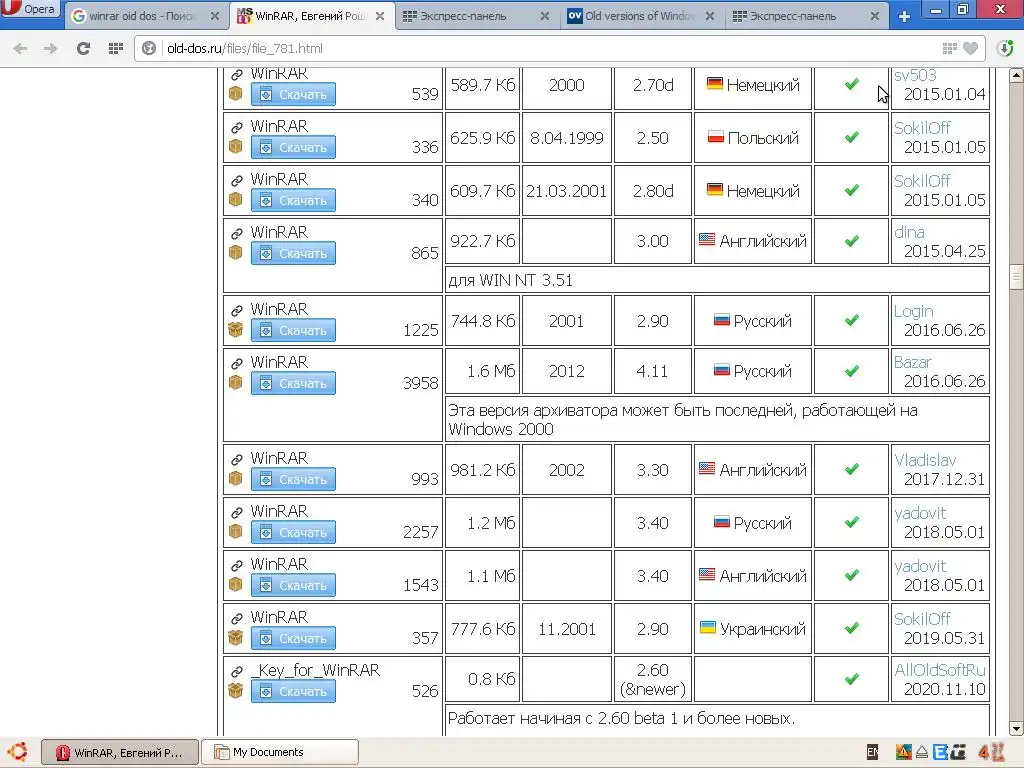Go forward to the next page
The height and width of the screenshot is (768, 1024).
tap(50, 48)
